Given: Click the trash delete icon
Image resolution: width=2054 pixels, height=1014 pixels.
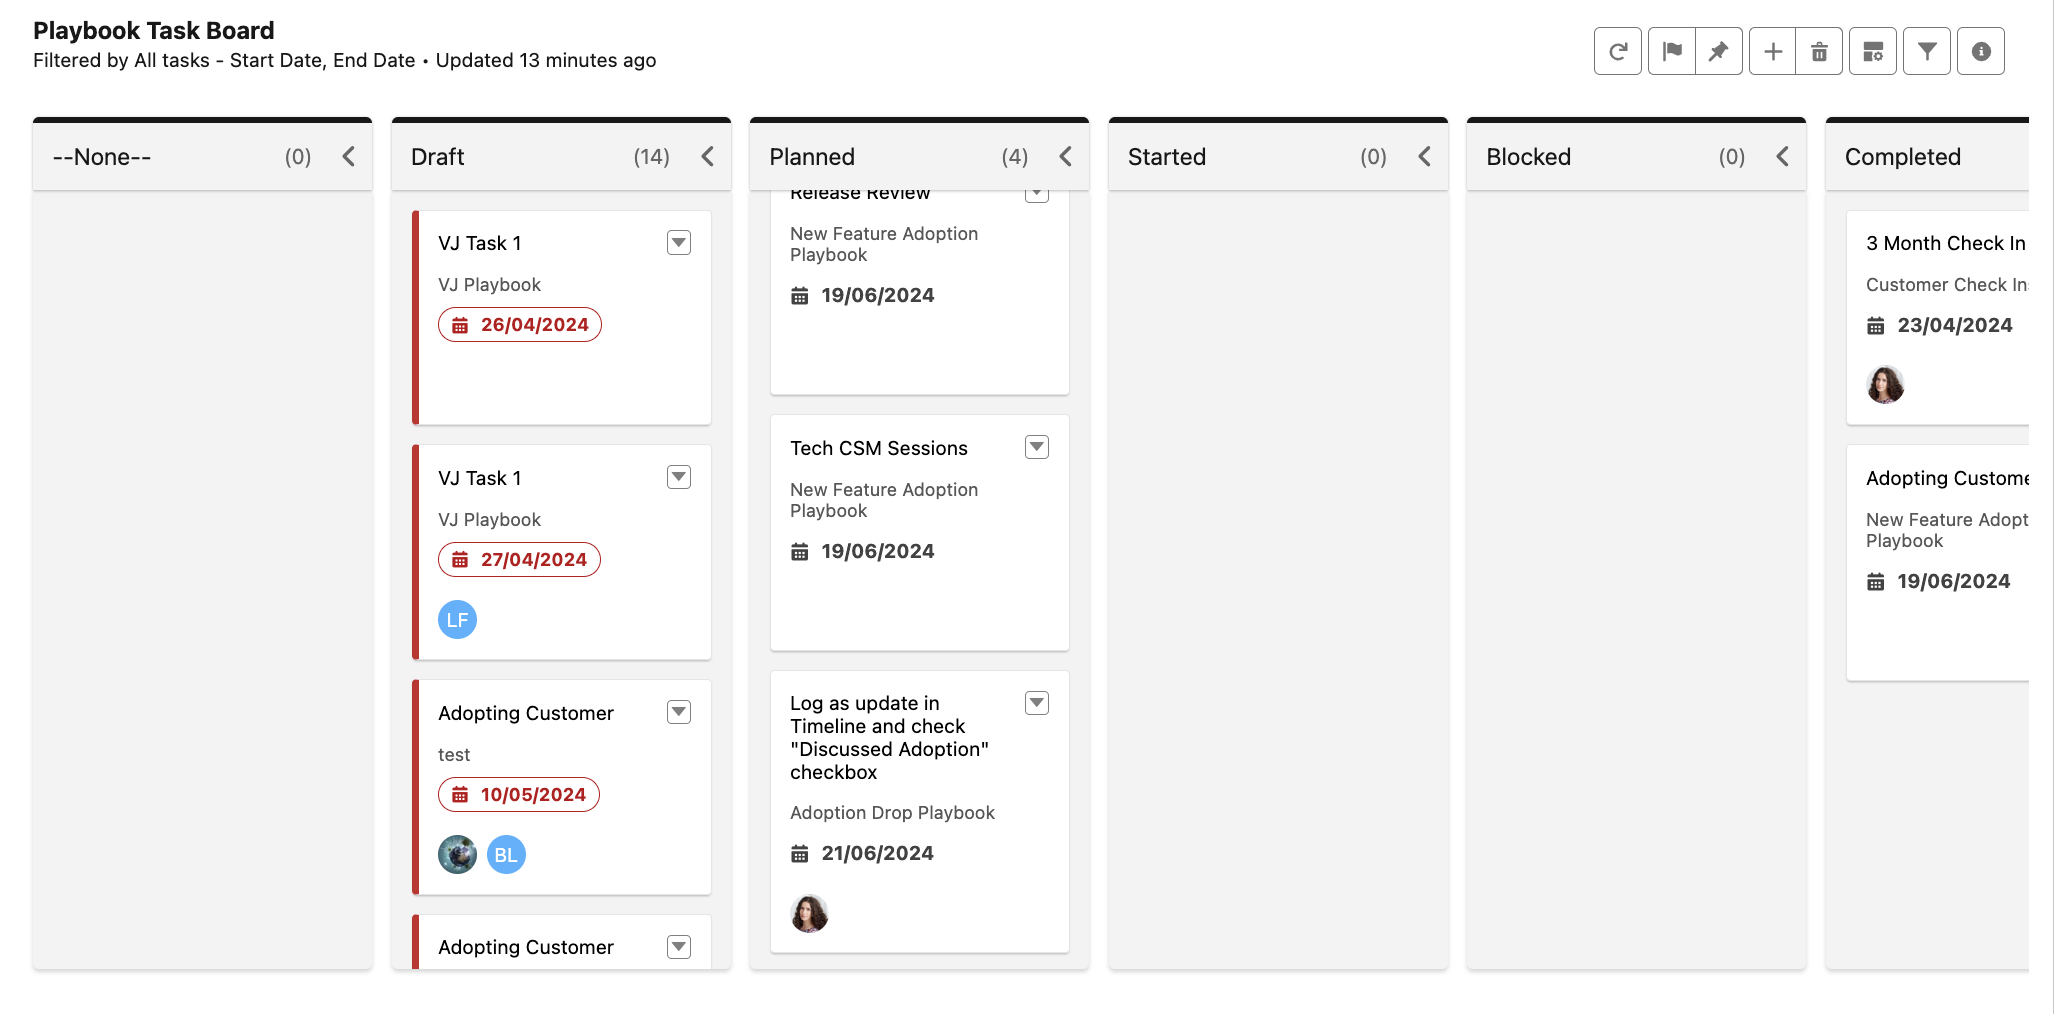Looking at the screenshot, I should coord(1820,51).
